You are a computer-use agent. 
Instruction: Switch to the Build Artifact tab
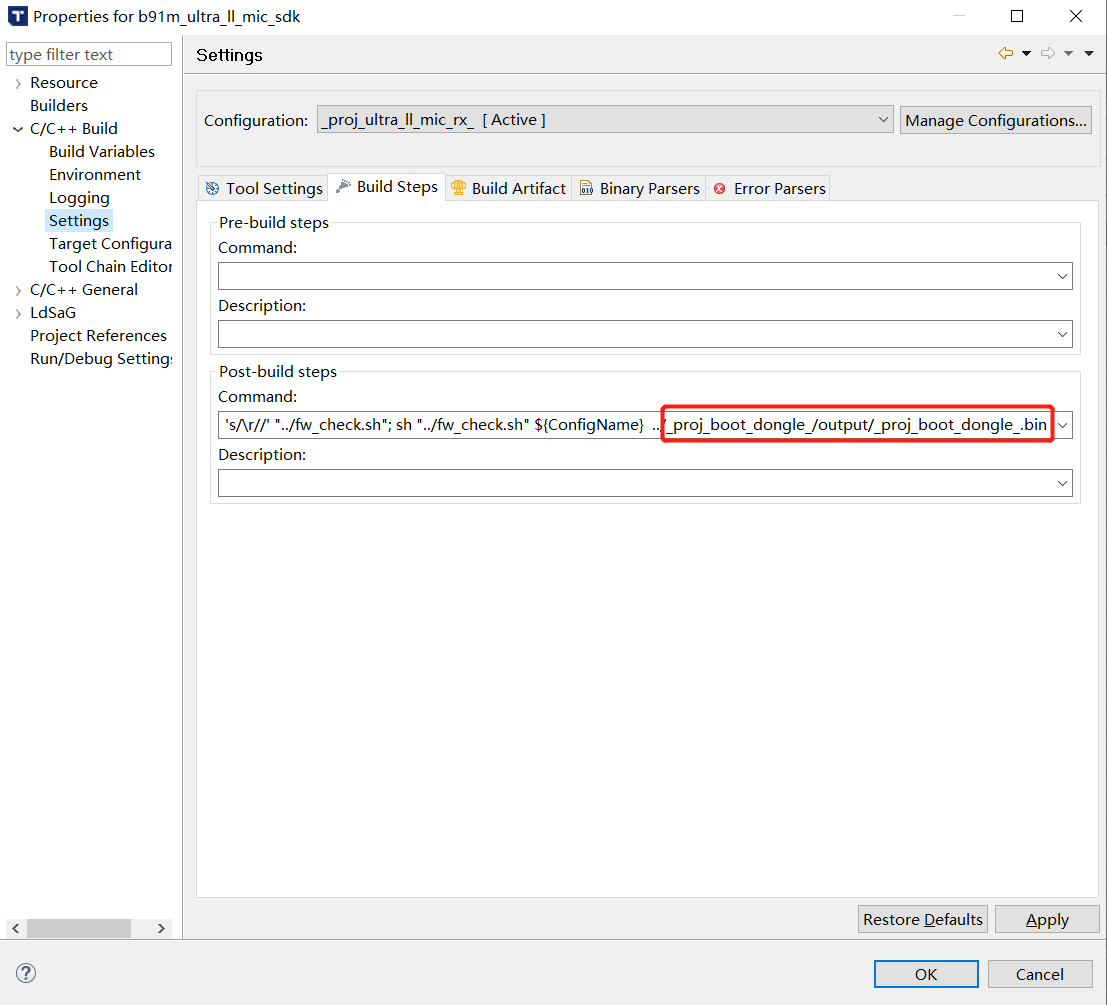pyautogui.click(x=508, y=188)
